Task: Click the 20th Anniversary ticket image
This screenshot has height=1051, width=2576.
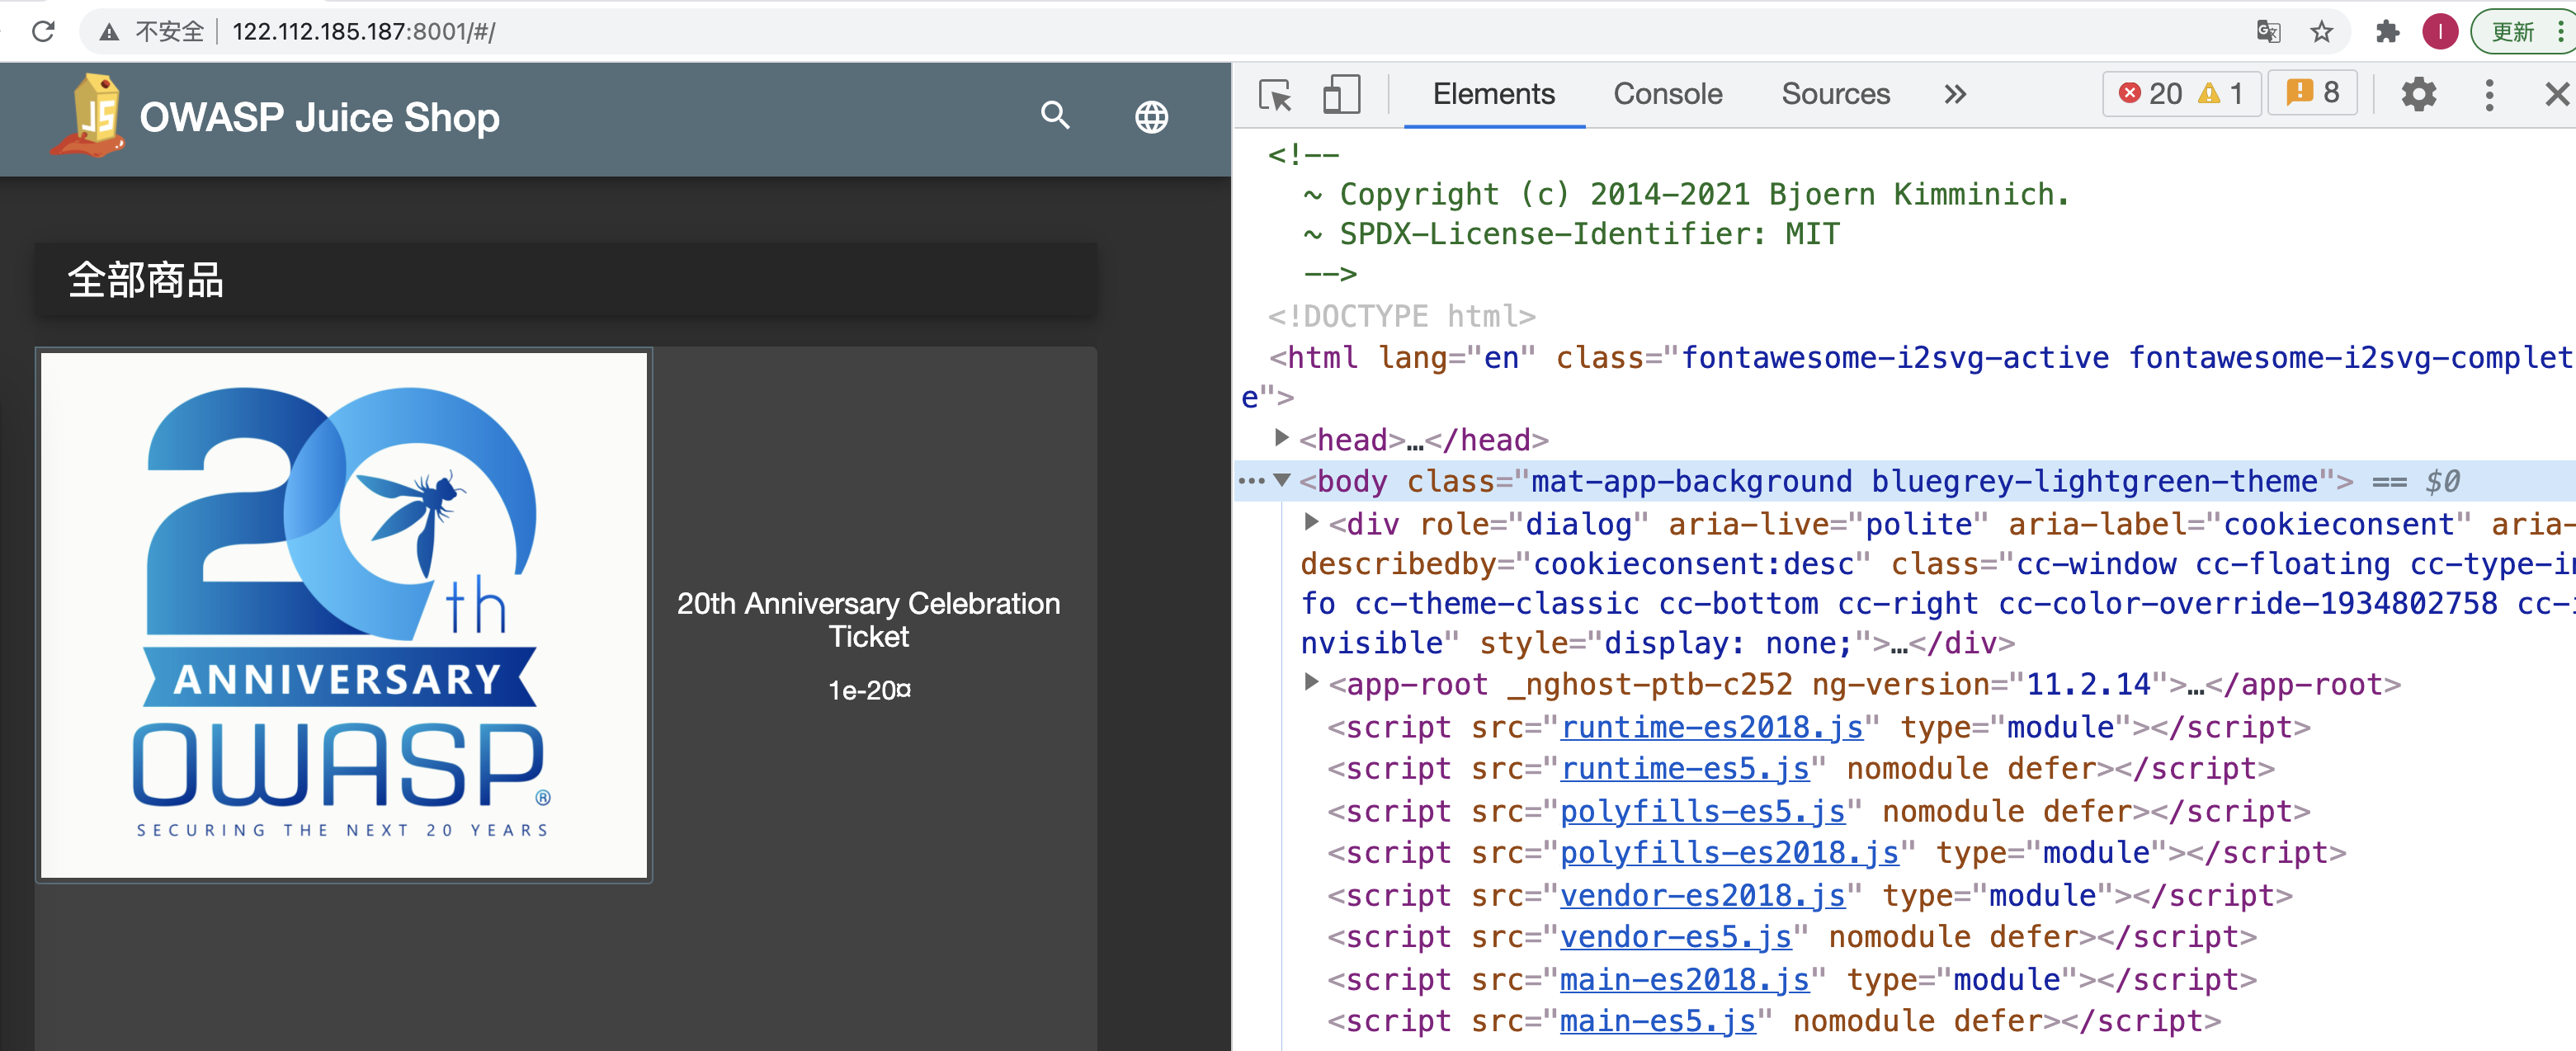Action: (x=344, y=615)
